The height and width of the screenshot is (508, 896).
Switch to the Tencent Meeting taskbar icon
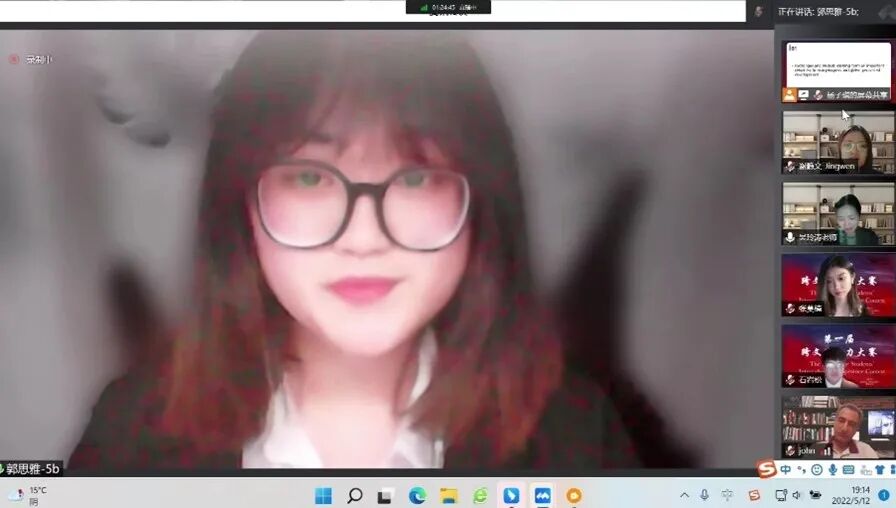(x=542, y=495)
